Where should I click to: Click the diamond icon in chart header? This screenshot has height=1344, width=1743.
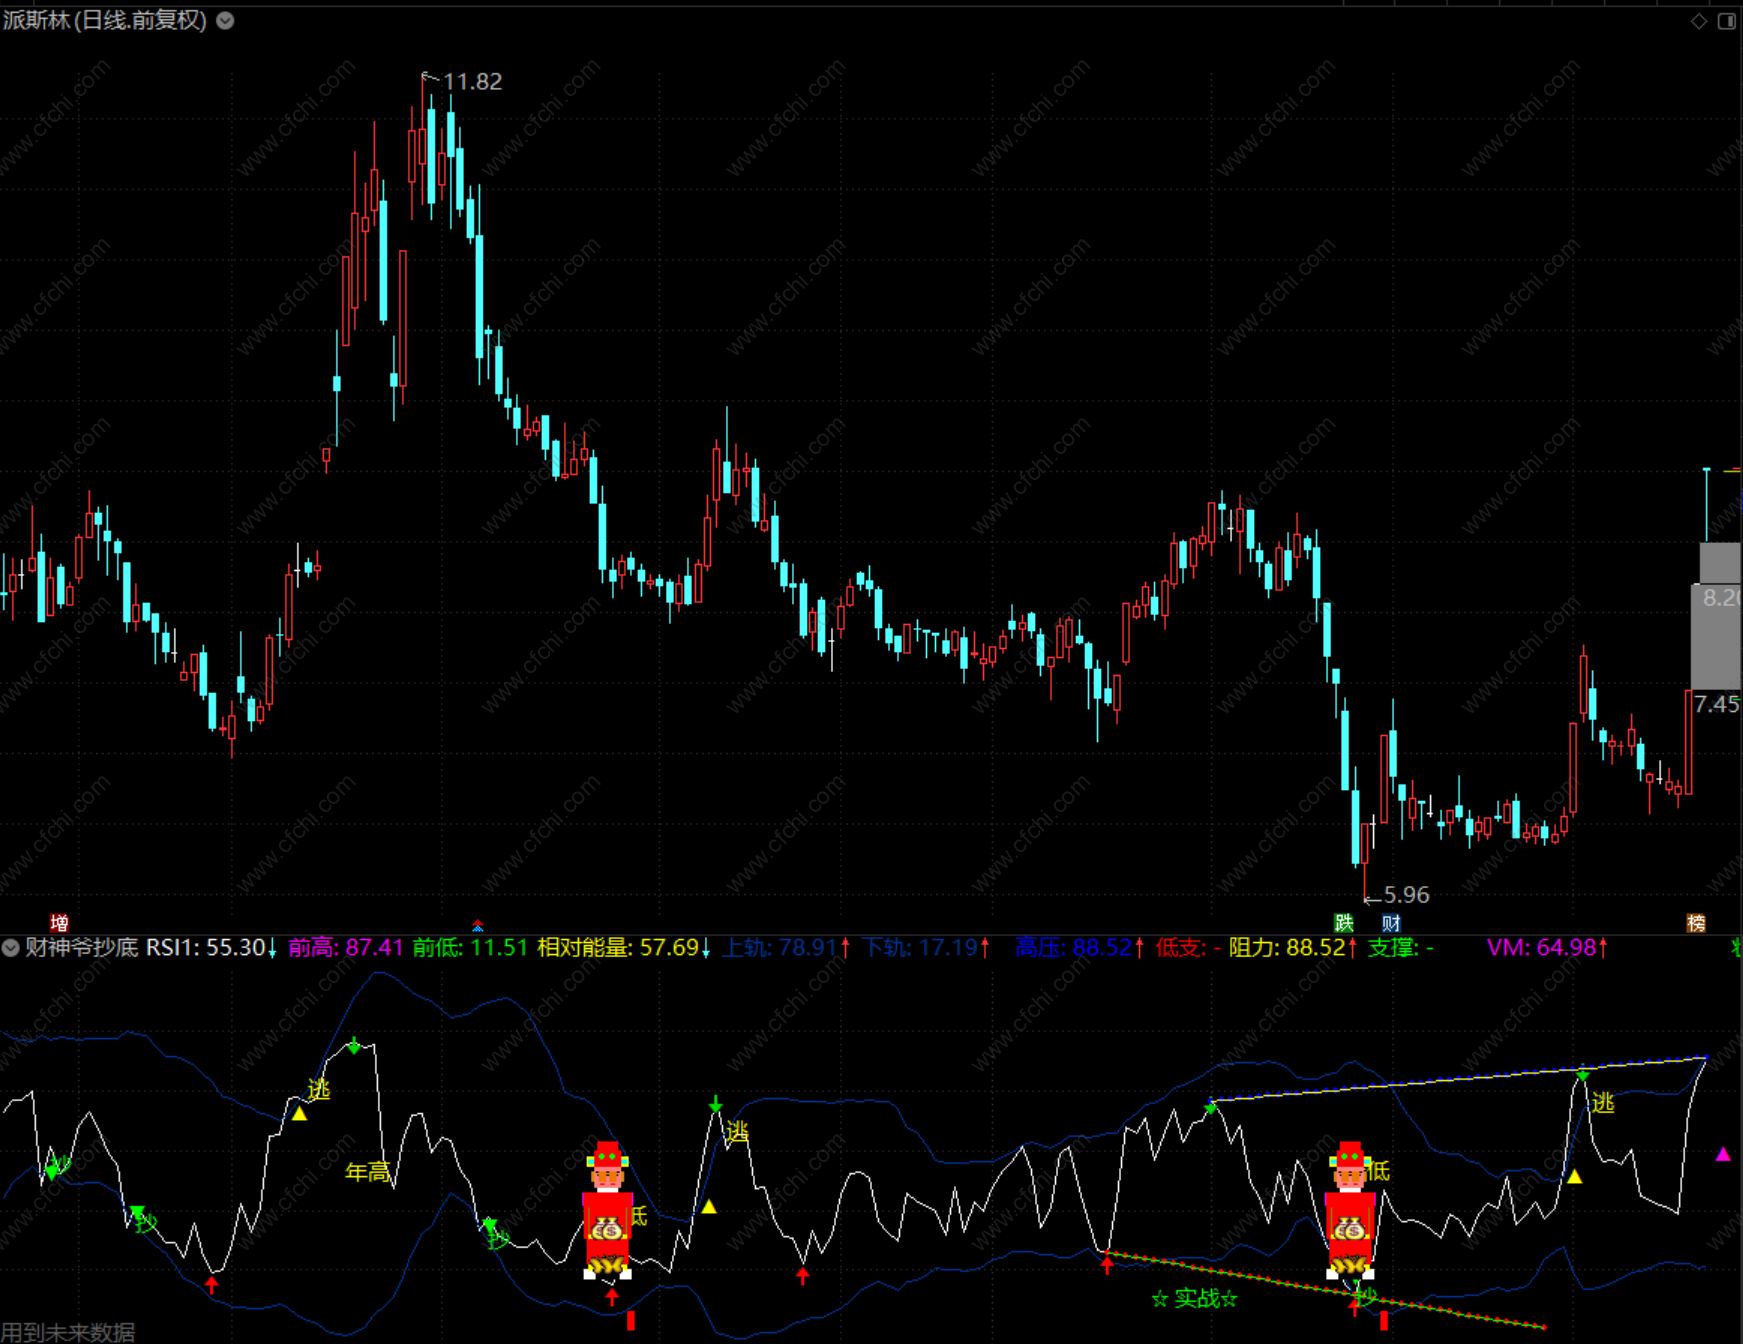click(1699, 21)
